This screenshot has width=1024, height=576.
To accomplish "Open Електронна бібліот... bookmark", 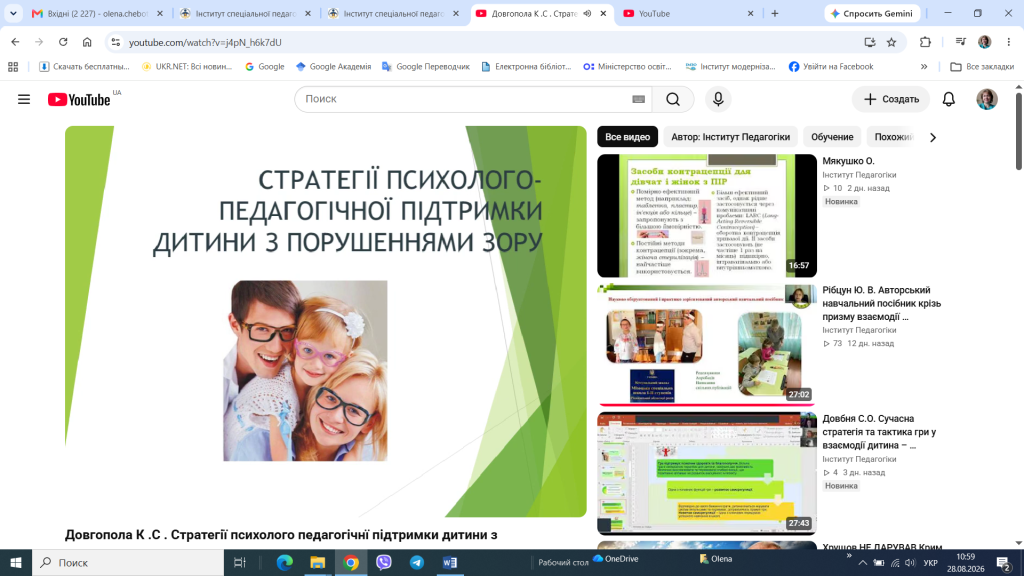I will (526, 67).
